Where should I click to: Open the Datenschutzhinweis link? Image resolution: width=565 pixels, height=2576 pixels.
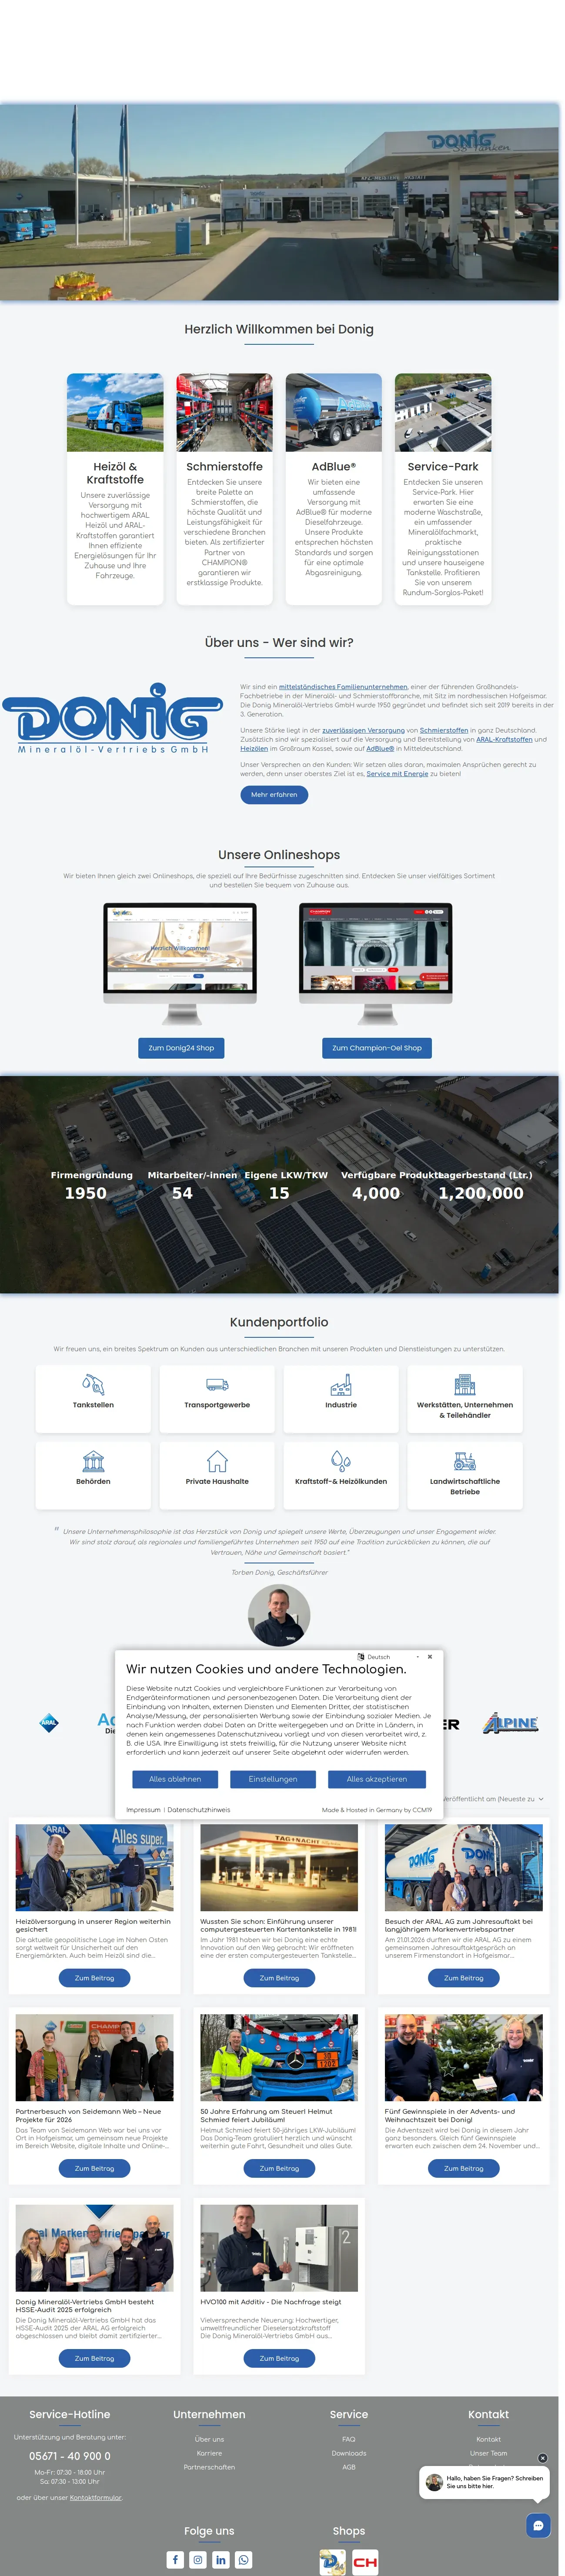(199, 1810)
